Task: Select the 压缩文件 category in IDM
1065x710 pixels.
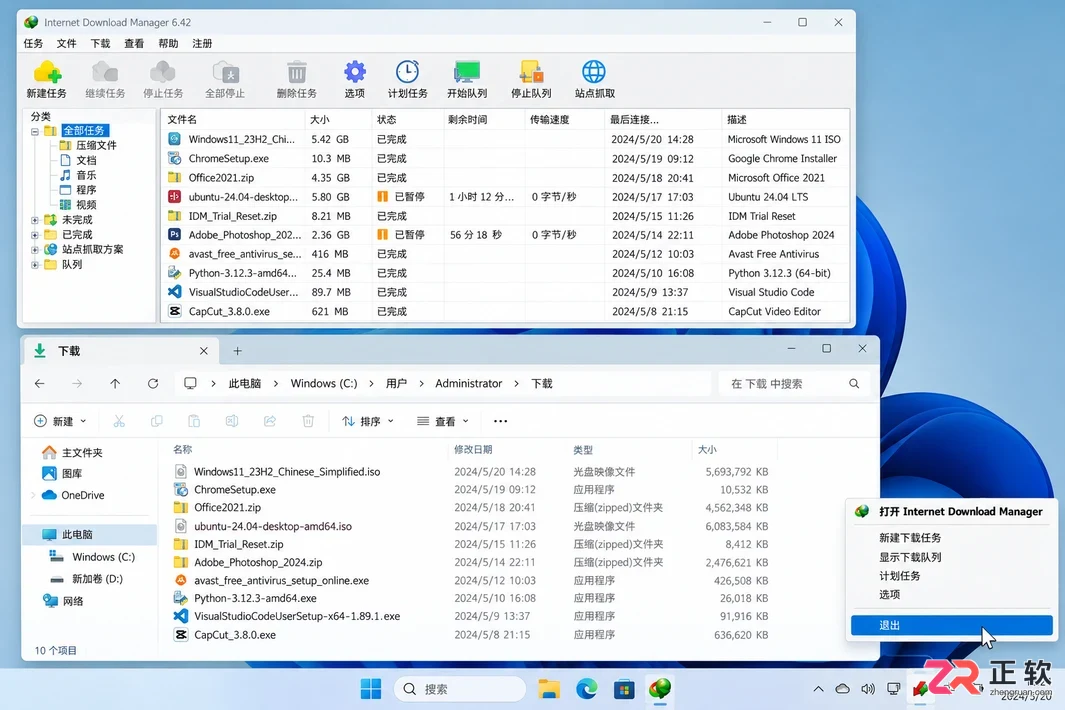Action: click(x=96, y=145)
